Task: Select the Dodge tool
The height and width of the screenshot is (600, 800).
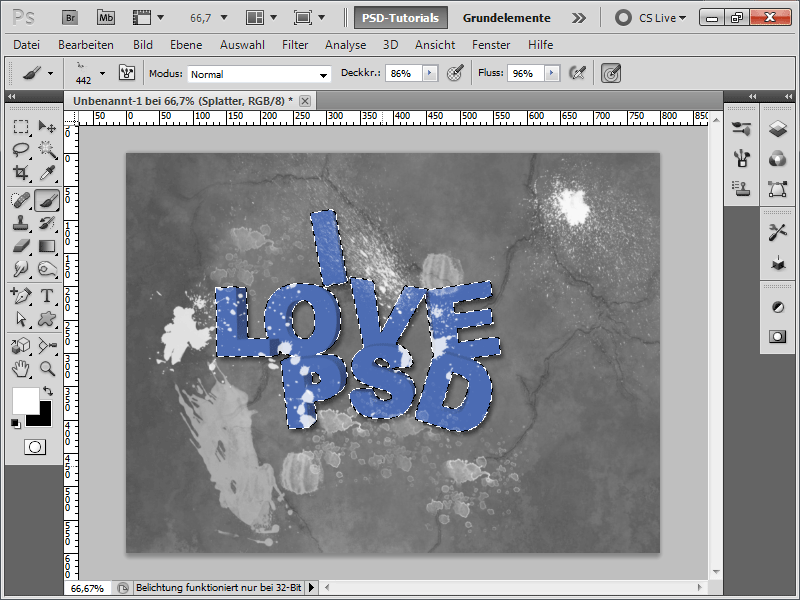Action: point(47,269)
